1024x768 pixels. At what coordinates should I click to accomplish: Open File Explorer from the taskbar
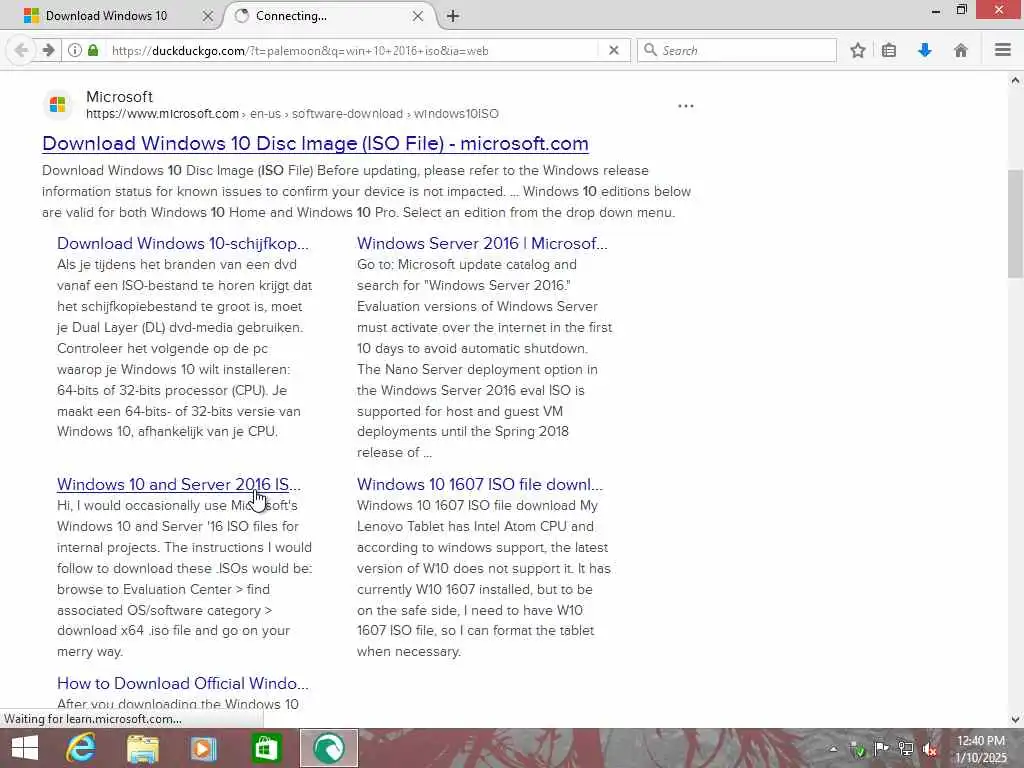click(142, 748)
